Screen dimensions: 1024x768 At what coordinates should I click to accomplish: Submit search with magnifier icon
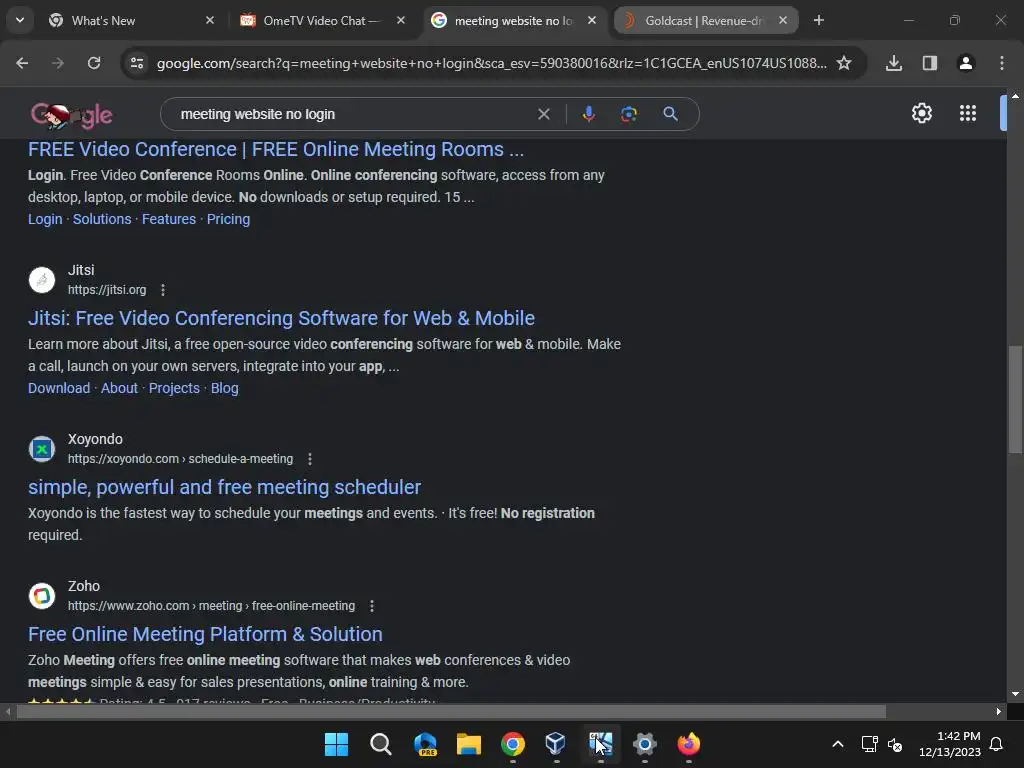tap(670, 114)
